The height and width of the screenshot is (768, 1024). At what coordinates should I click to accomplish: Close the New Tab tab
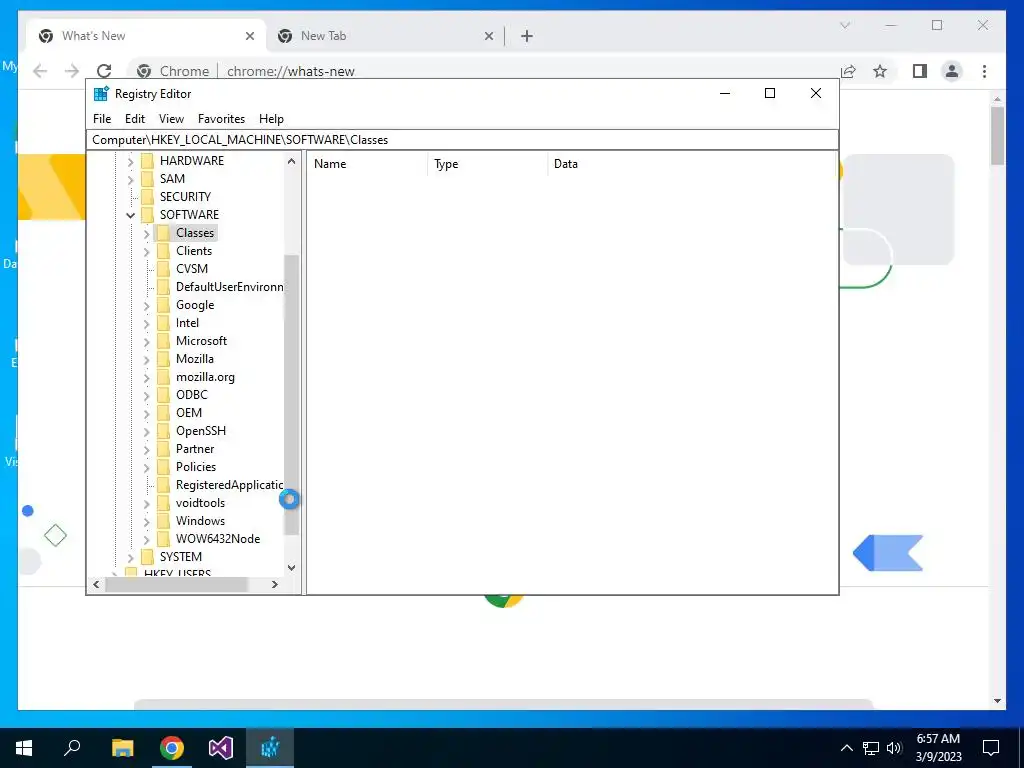coord(488,37)
